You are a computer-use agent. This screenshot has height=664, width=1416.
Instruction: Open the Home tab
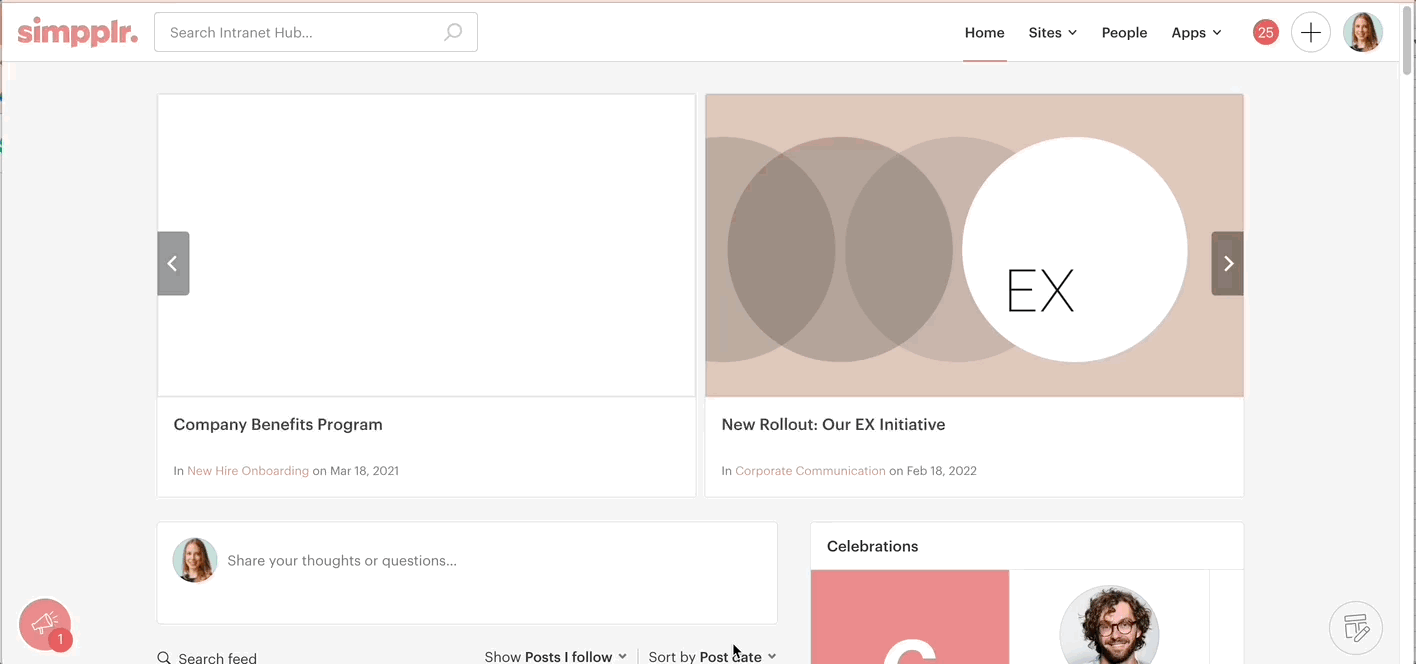point(985,32)
